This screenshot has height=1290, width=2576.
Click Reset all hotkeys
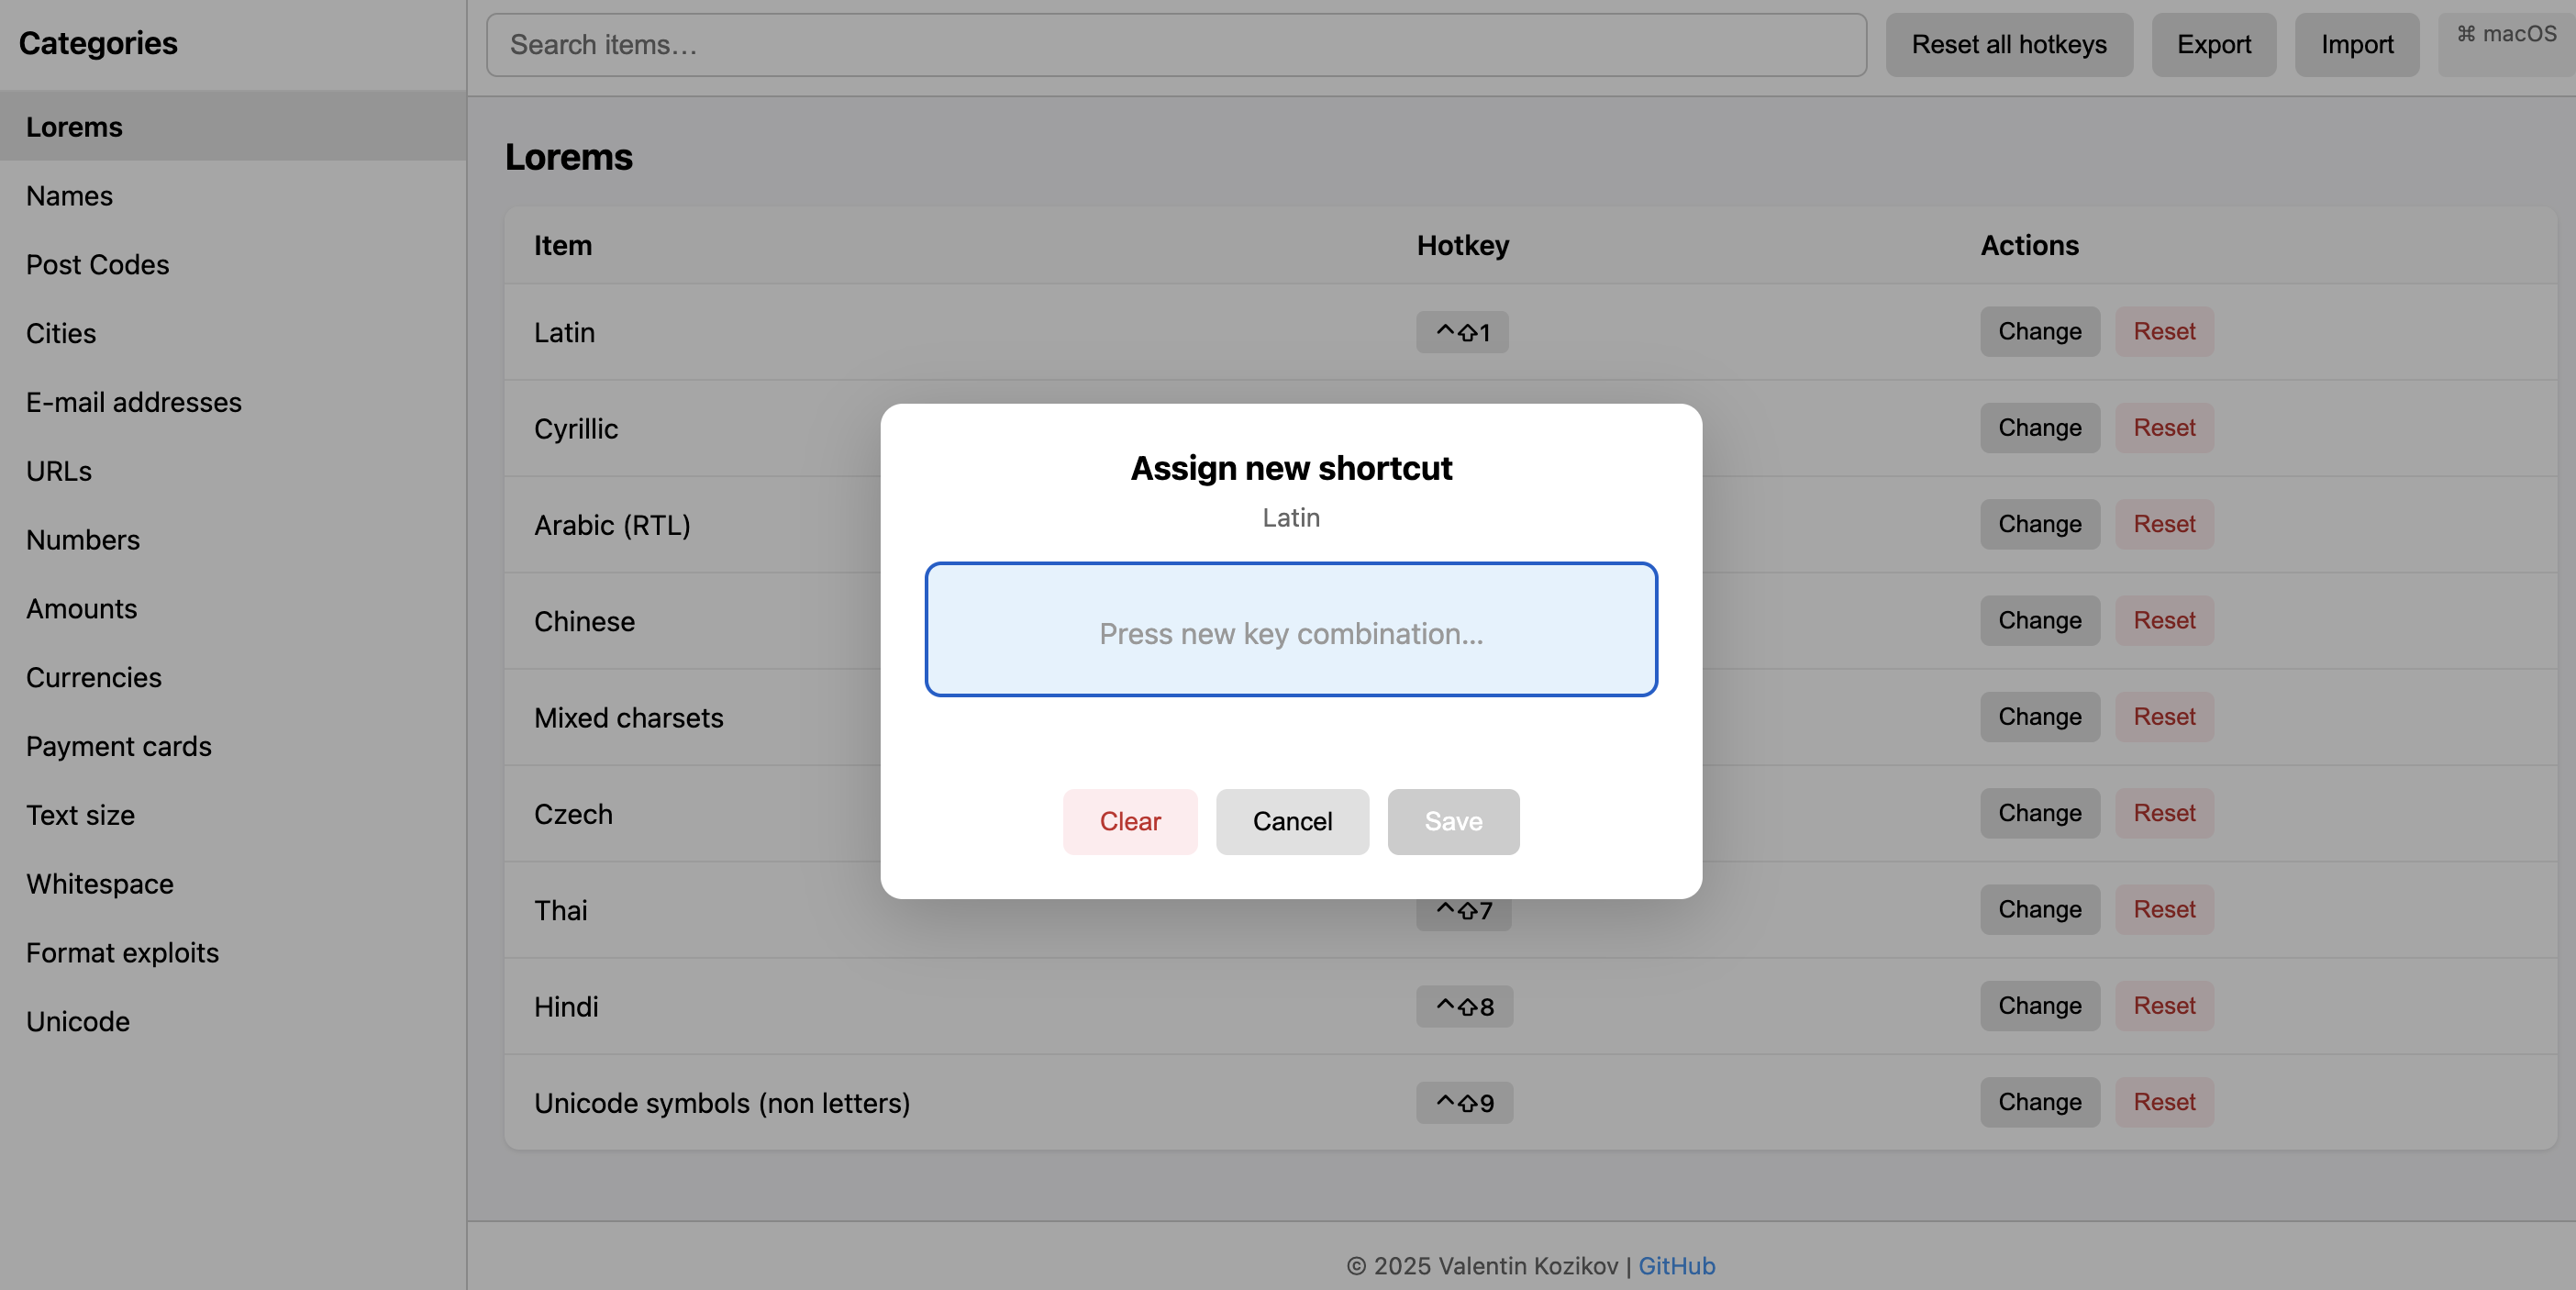click(x=2009, y=44)
